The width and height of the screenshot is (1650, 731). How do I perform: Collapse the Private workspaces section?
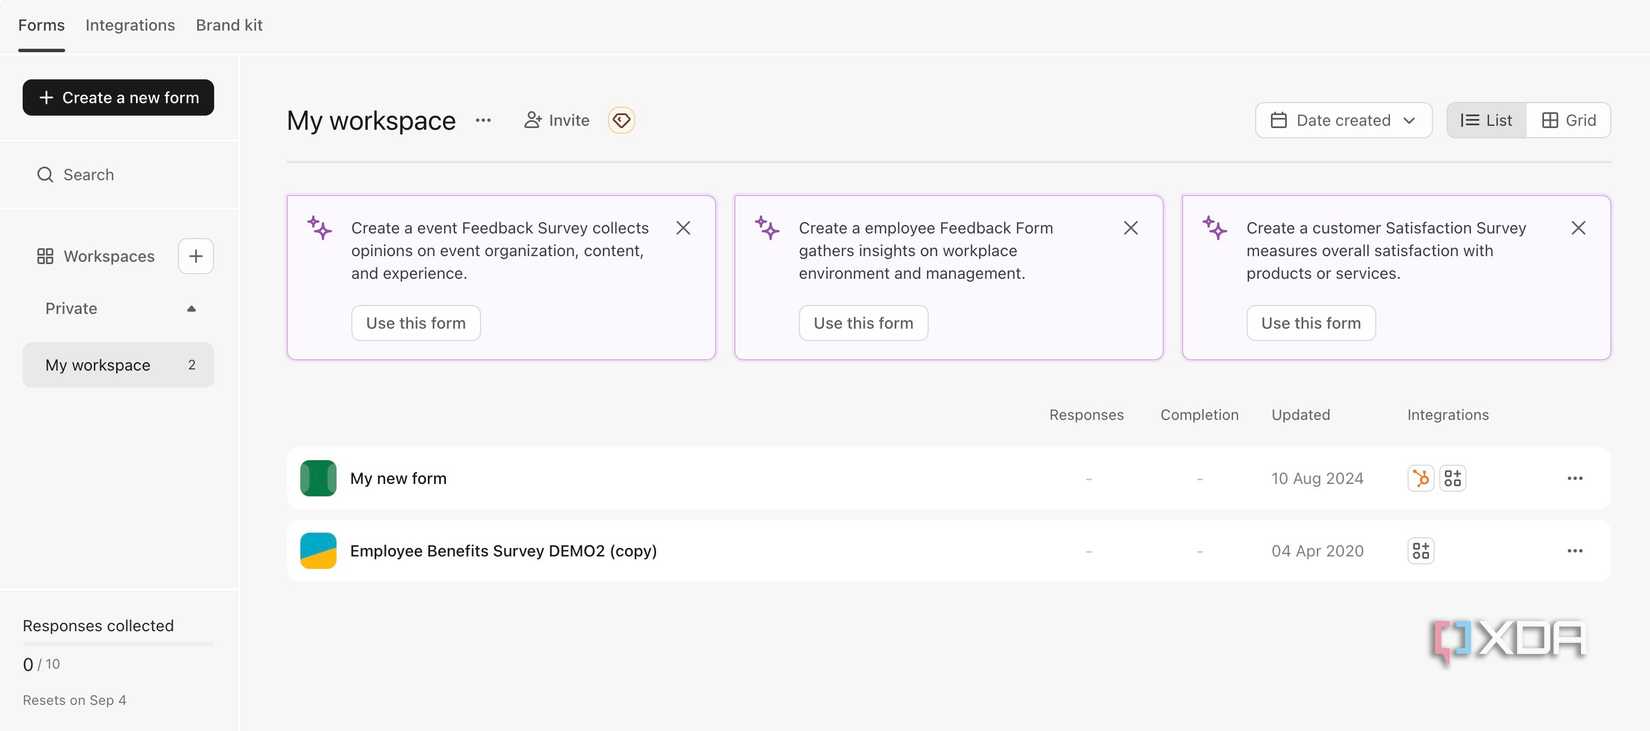pyautogui.click(x=191, y=309)
